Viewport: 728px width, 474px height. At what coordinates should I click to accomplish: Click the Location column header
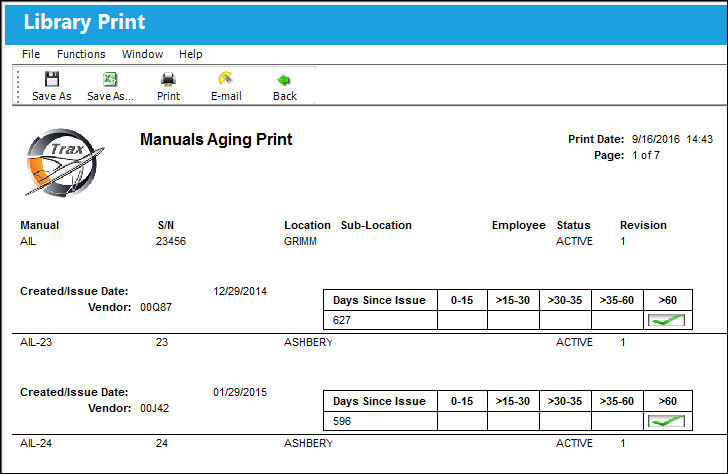click(x=307, y=225)
